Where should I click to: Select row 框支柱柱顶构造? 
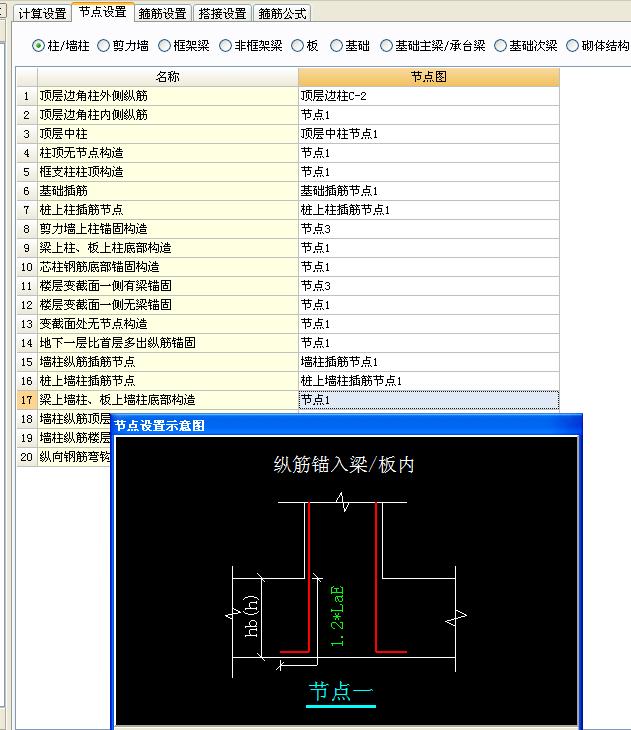(x=168, y=172)
